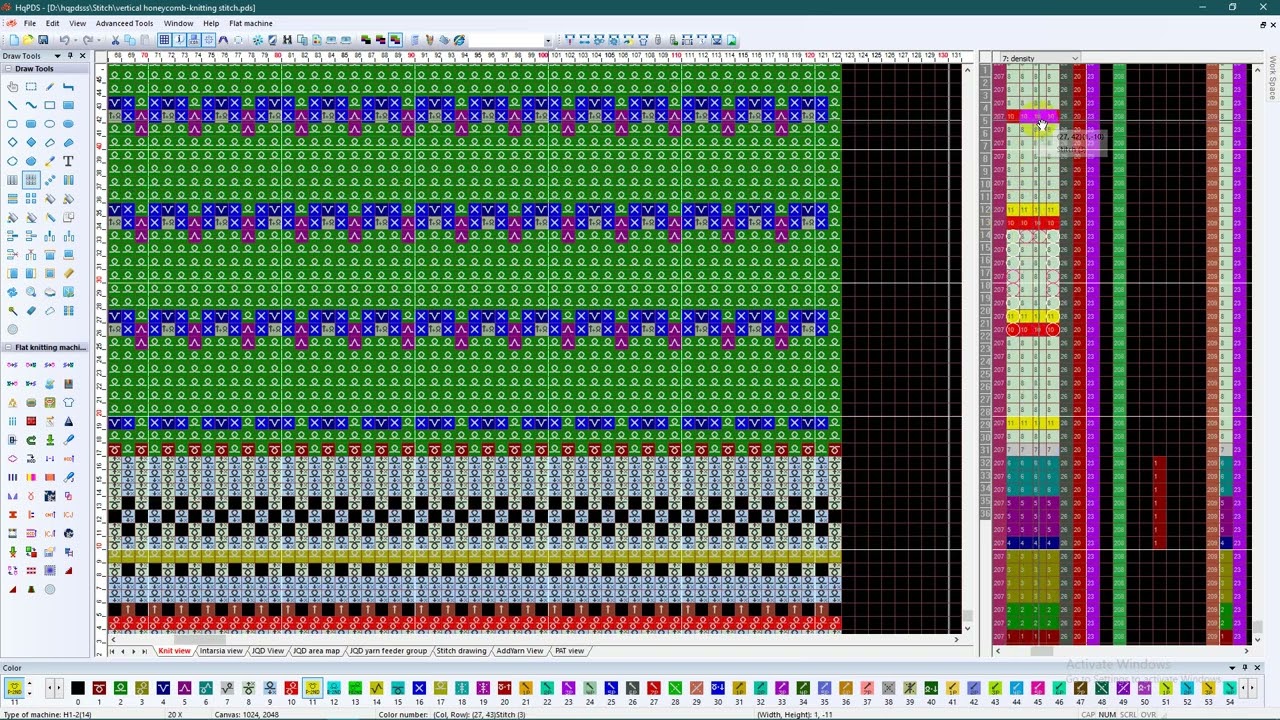Viewport: 1280px width, 720px height.
Task: Choose the rectangular selection tool
Action: [x=31, y=87]
